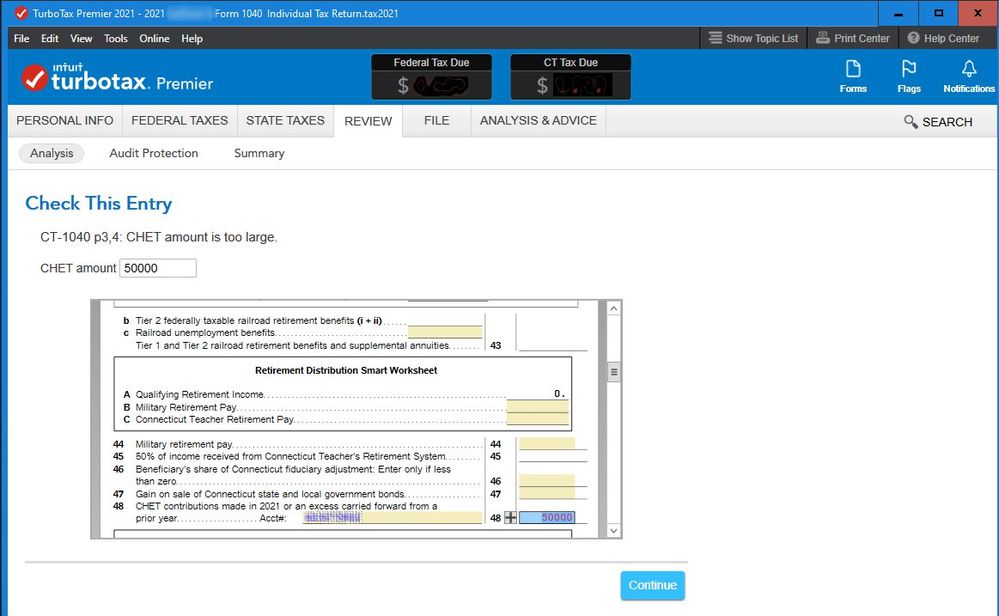Image resolution: width=999 pixels, height=616 pixels.
Task: Open the File step tab
Action: point(436,120)
